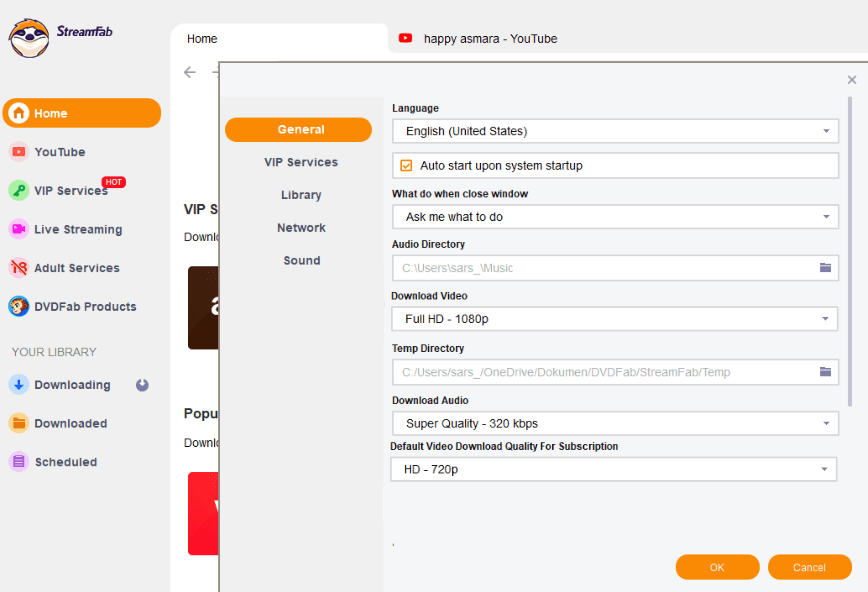
Task: Select the VIP Services settings tab
Action: click(301, 162)
